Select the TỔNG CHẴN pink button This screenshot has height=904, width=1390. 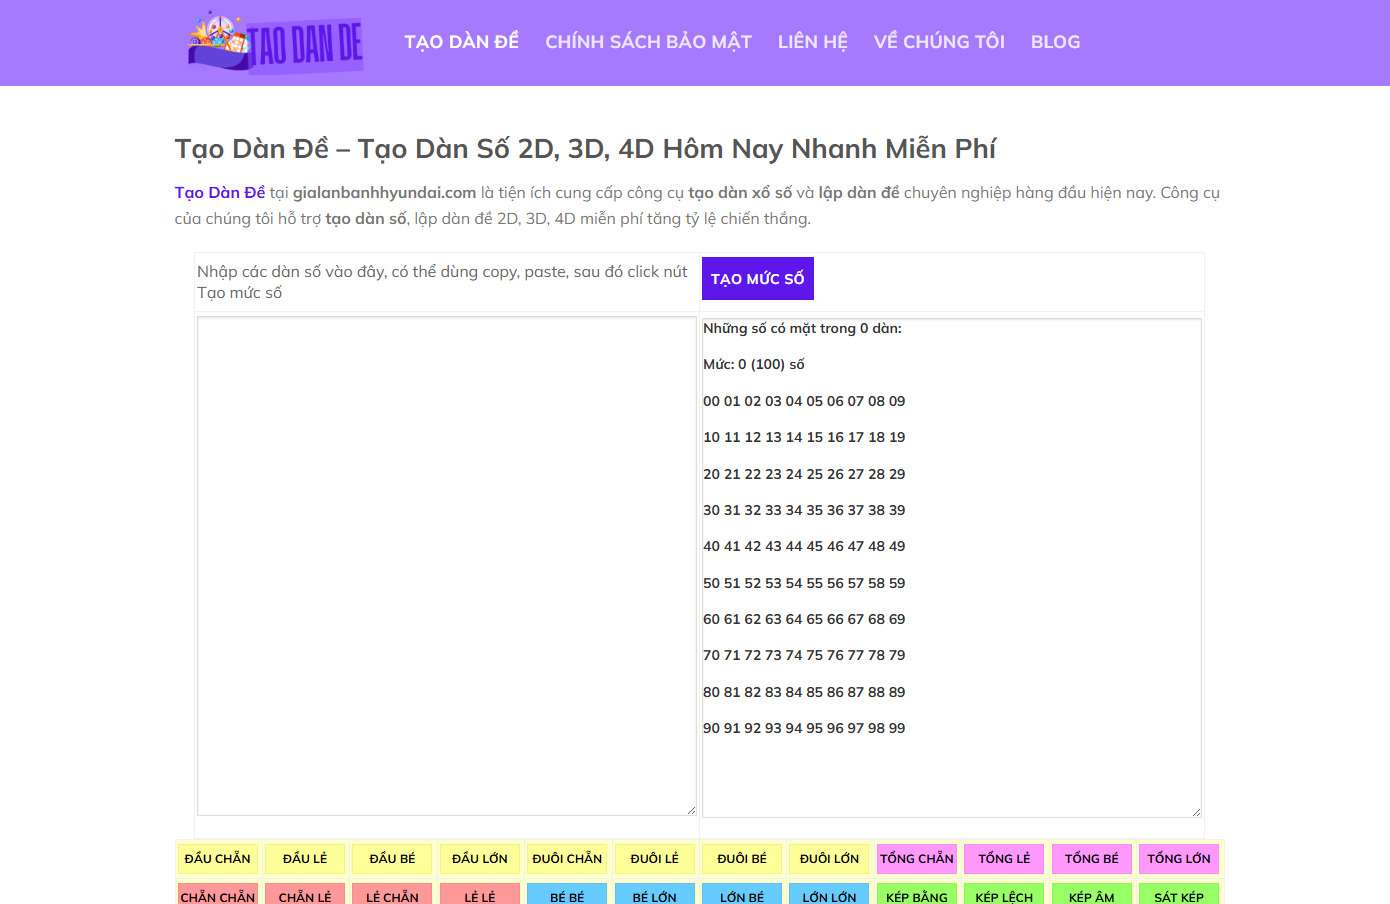coord(917,859)
